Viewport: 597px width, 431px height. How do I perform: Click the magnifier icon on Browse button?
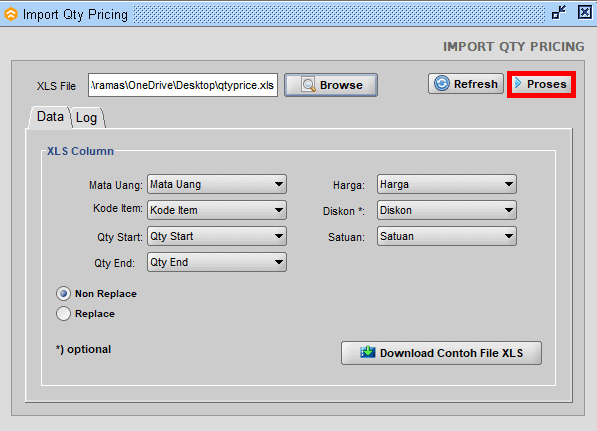[x=309, y=85]
